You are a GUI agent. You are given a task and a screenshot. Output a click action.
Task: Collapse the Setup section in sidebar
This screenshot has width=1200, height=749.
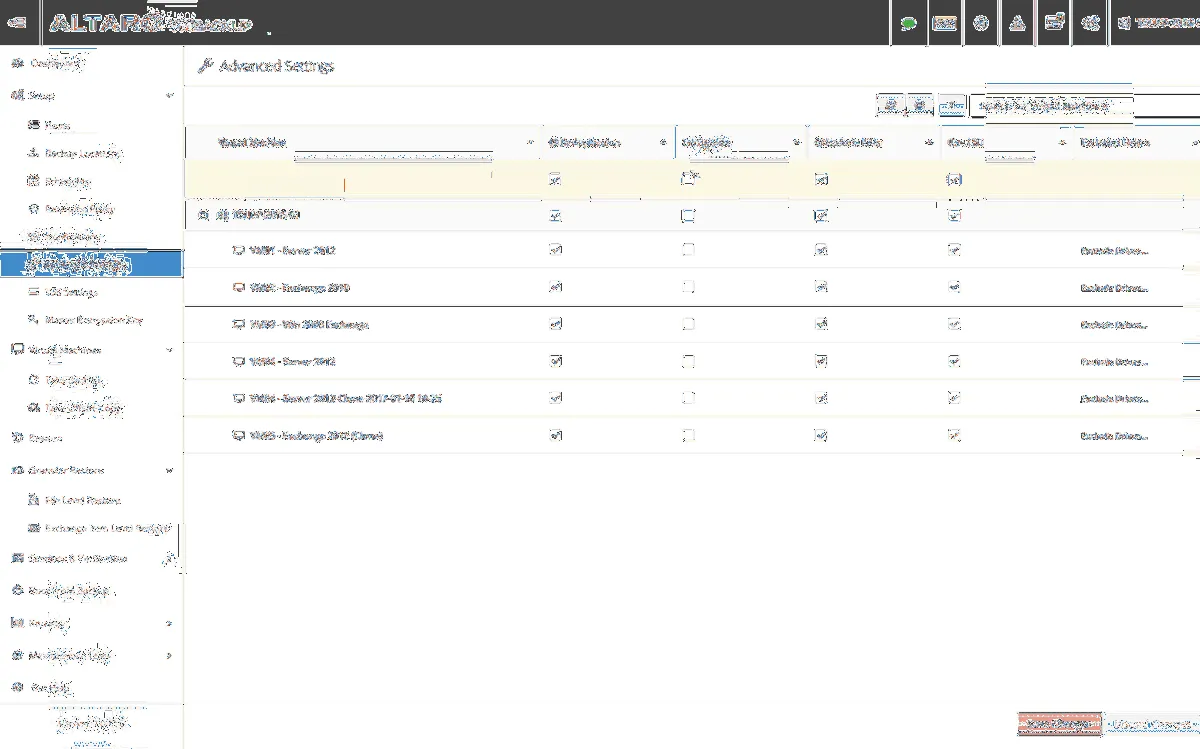169,96
